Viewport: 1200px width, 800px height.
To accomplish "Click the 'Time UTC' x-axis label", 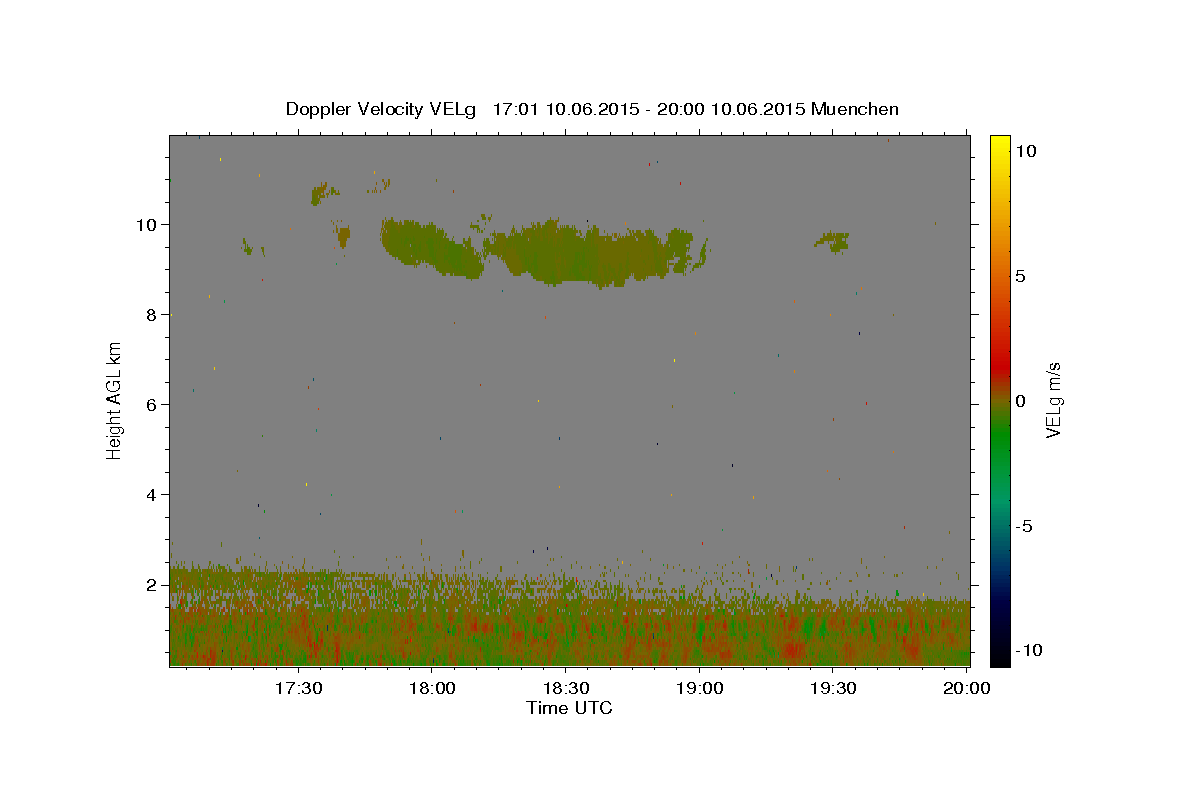I will click(569, 708).
